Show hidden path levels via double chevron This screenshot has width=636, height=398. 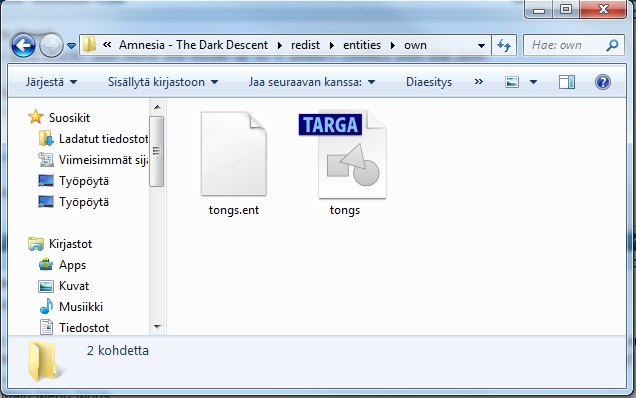pos(107,45)
